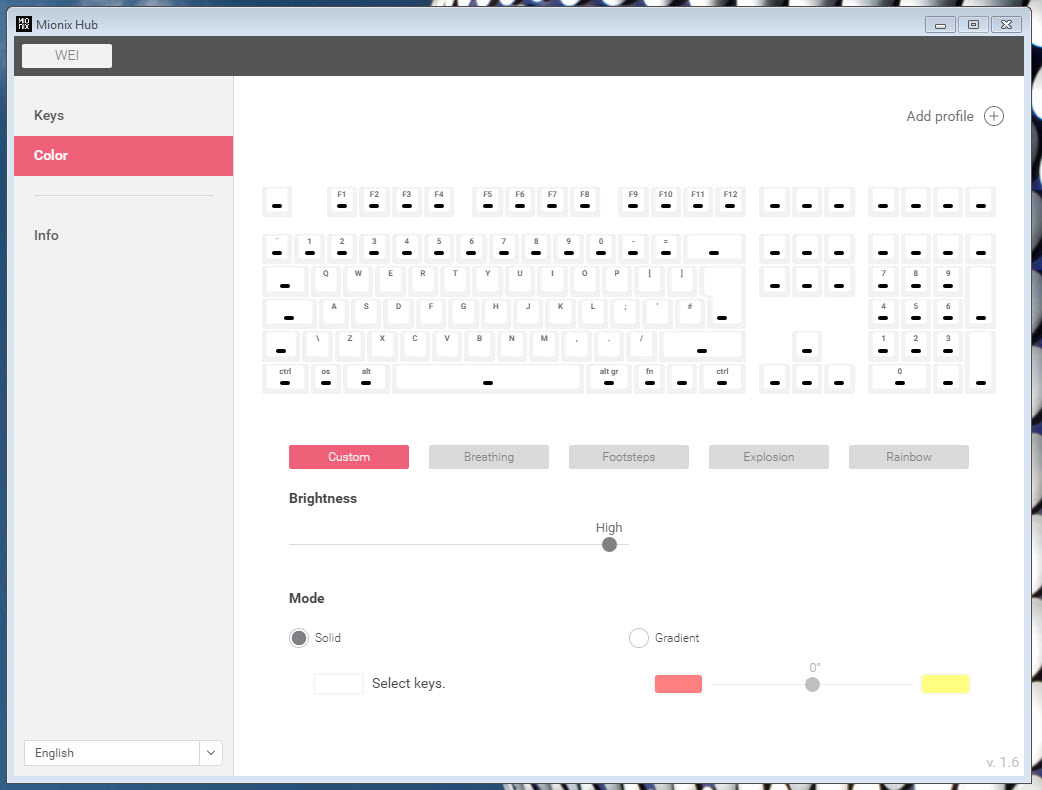The image size is (1042, 790).
Task: Apply the Rainbow lighting effect
Action: click(908, 457)
